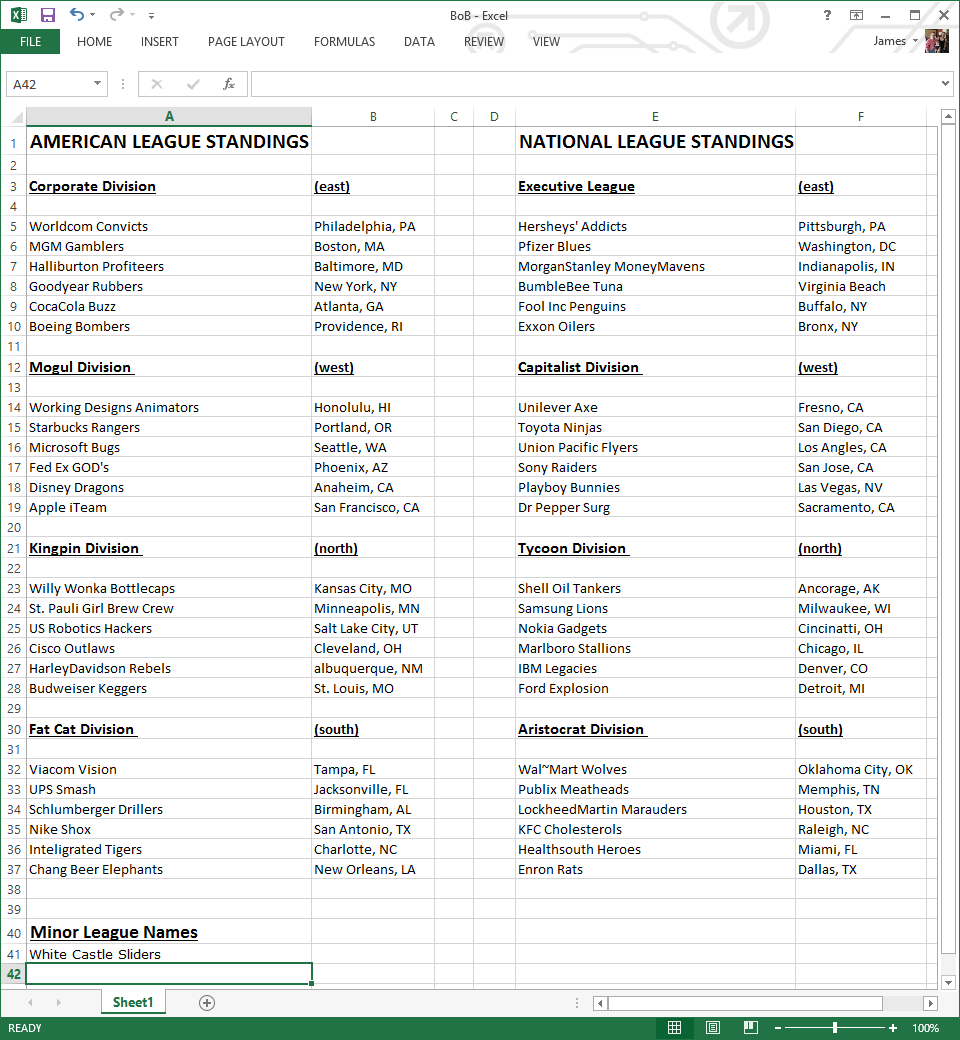The height and width of the screenshot is (1040, 960).
Task: Add a new sheet with plus icon
Action: point(207,1003)
